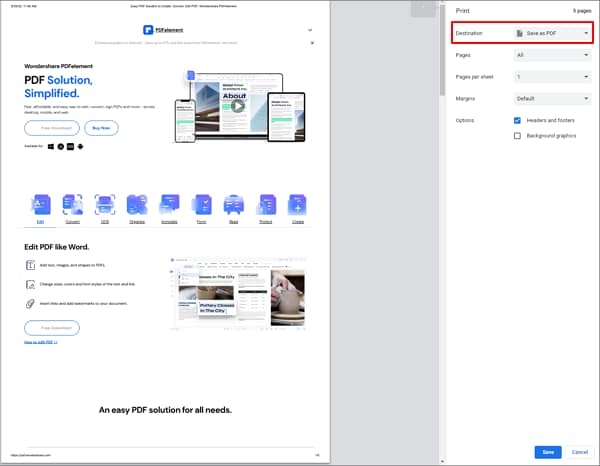Select the Form feature icon
The image size is (600, 466).
[x=202, y=205]
